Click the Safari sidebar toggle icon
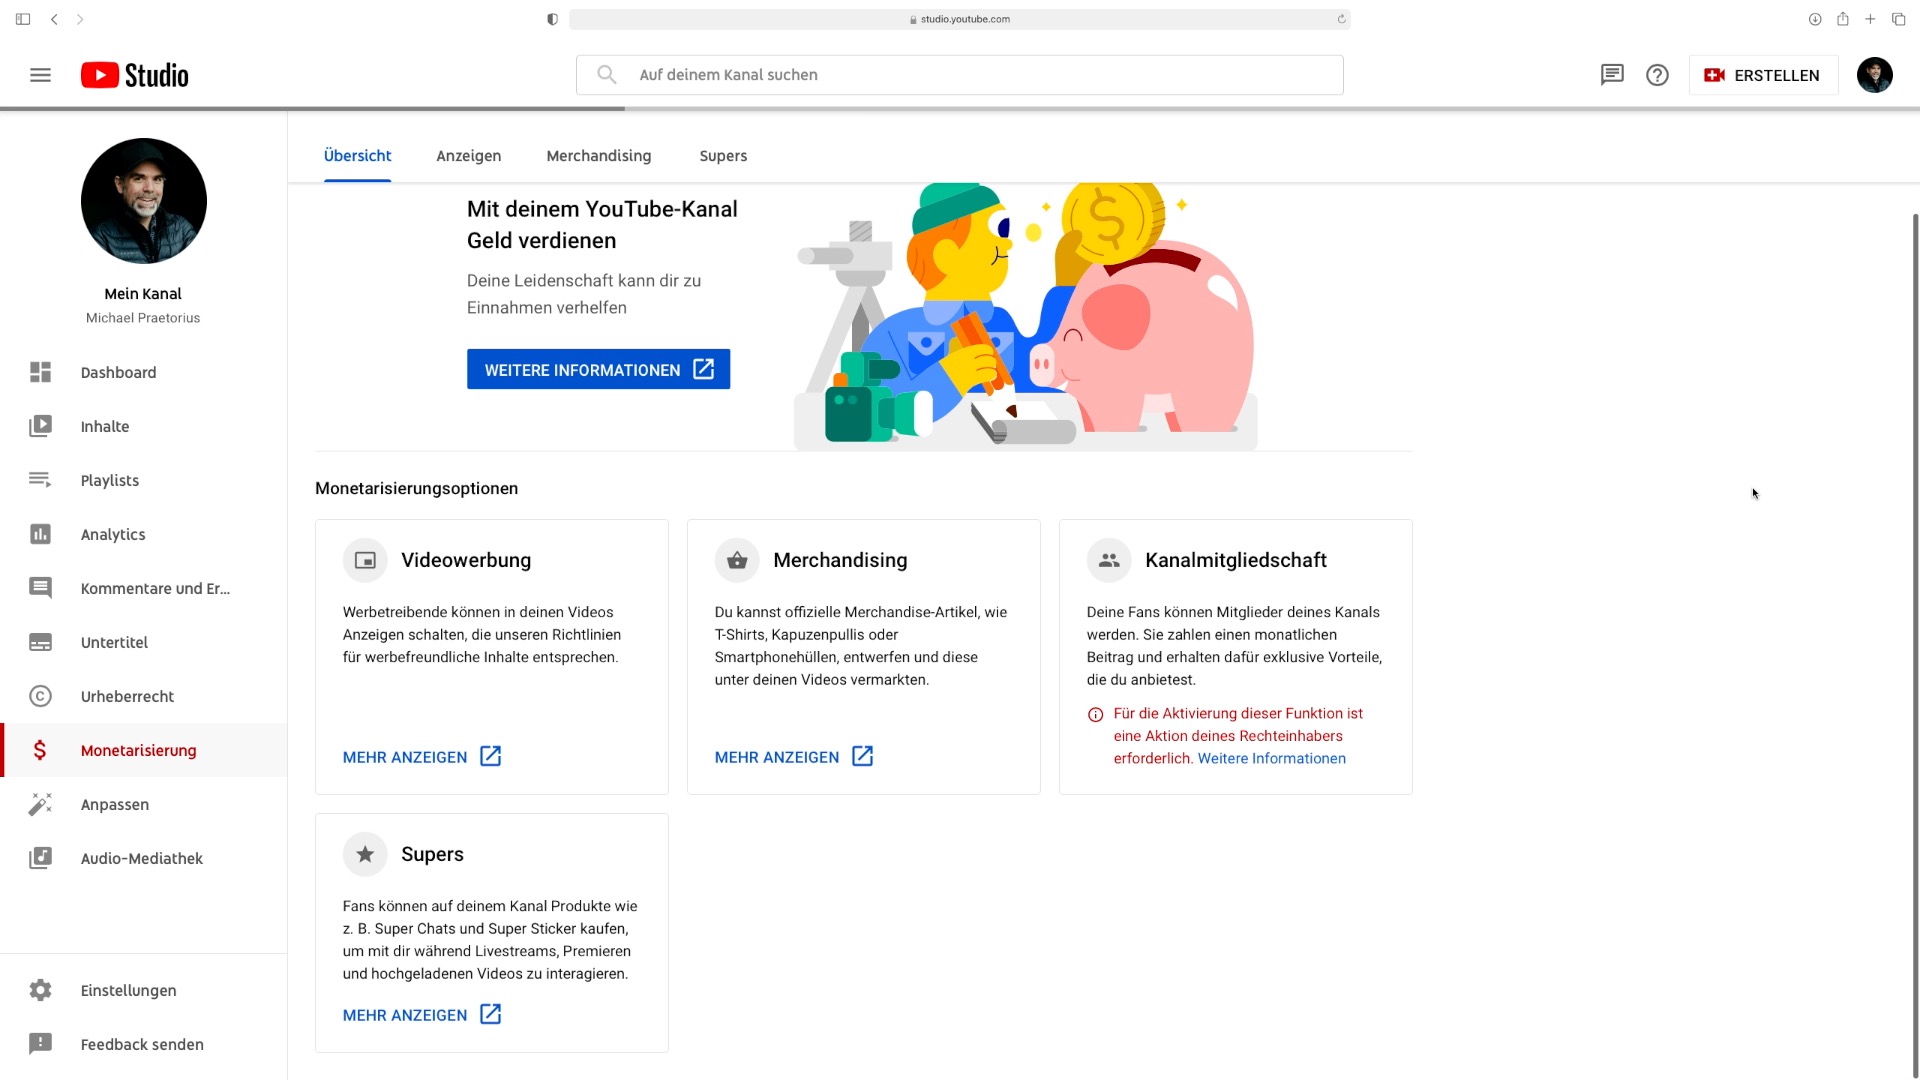 tap(23, 19)
